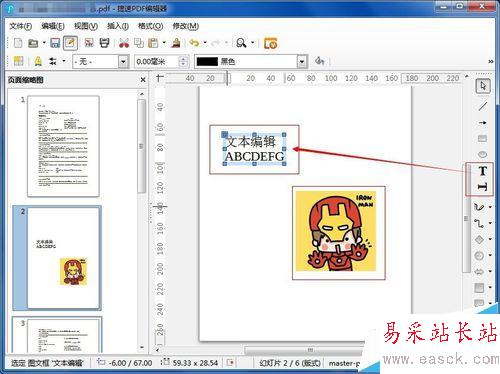500x374 pixels.
Task: Adjust the line width spinner arrows
Action: tap(183, 62)
